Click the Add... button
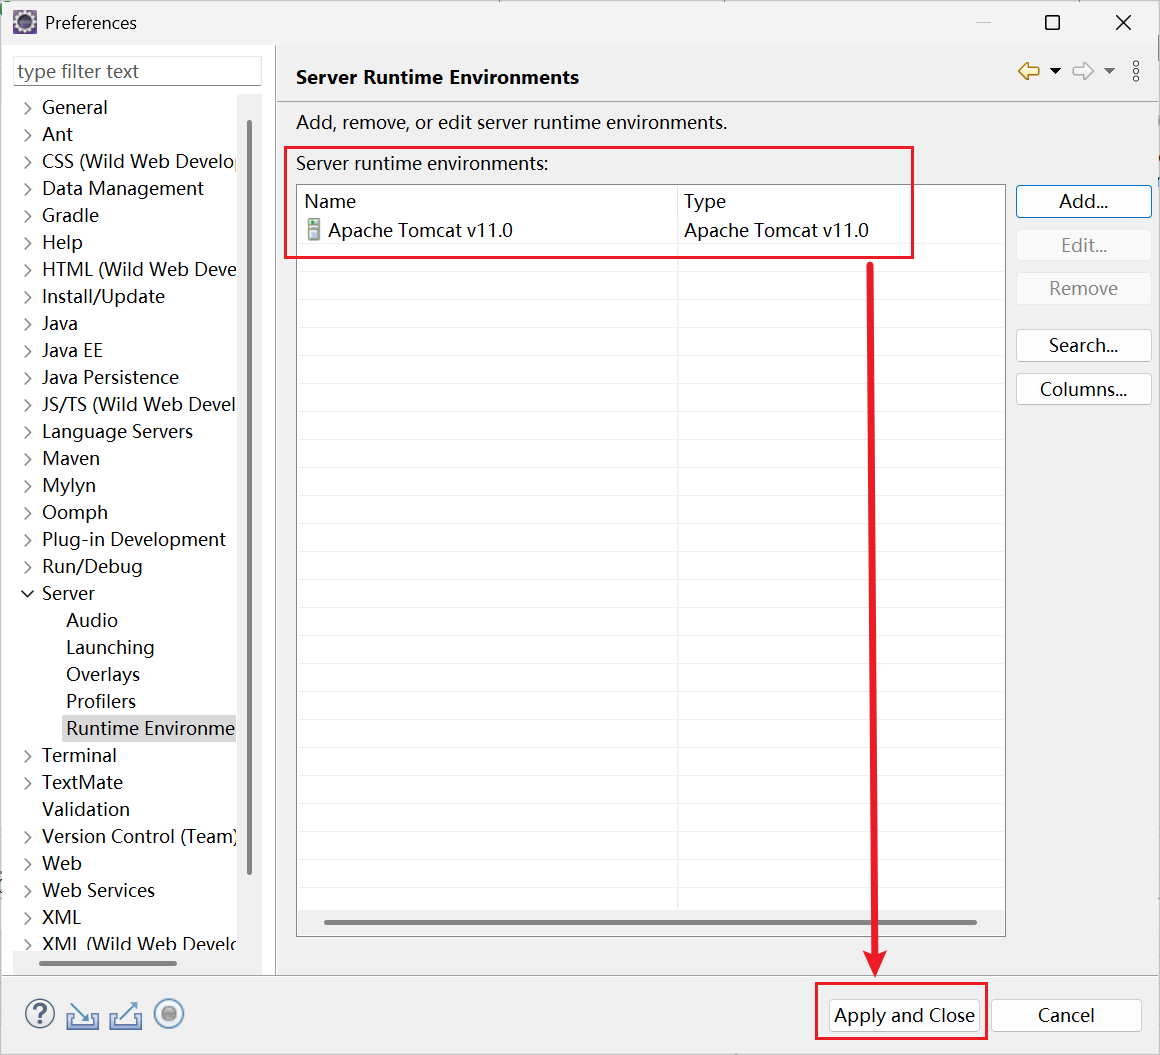1160x1055 pixels. pyautogui.click(x=1083, y=201)
